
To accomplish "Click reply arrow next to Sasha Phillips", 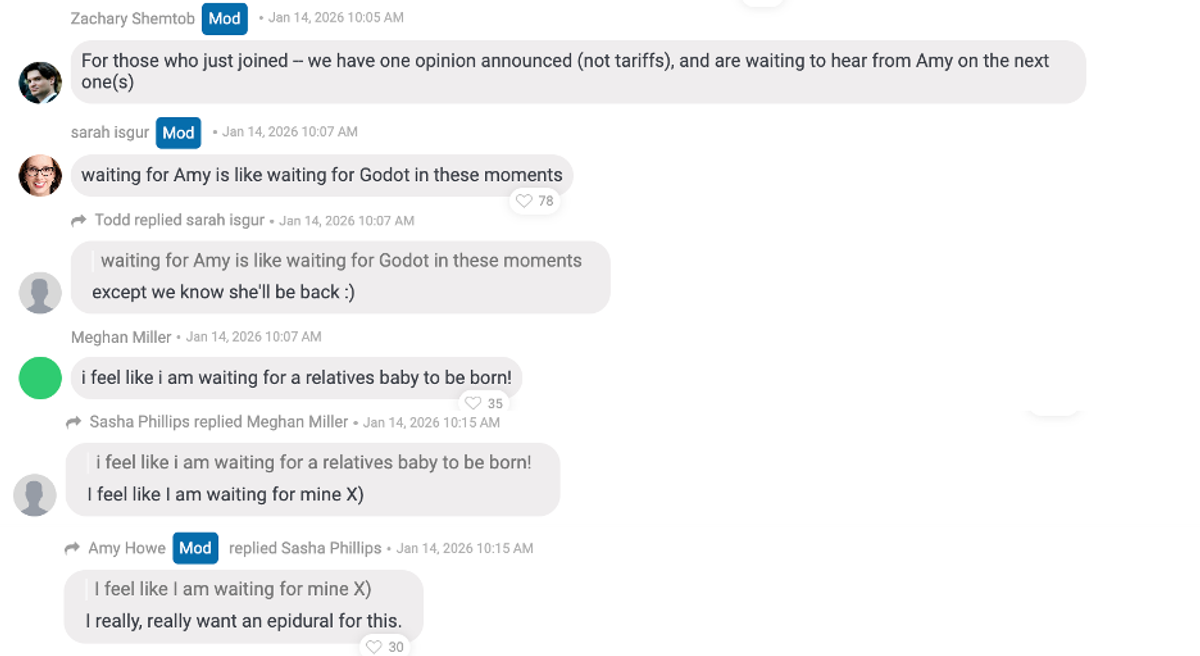I will [73, 423].
